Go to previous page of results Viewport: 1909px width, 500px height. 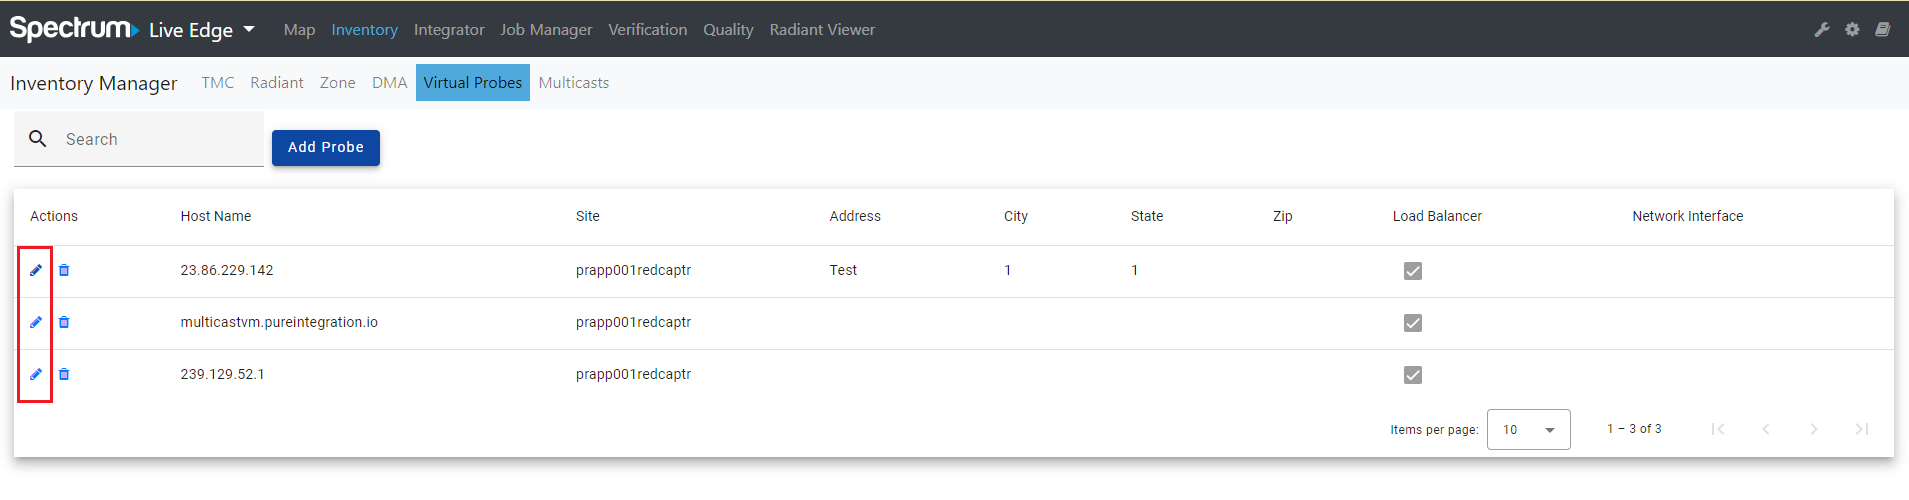1766,429
